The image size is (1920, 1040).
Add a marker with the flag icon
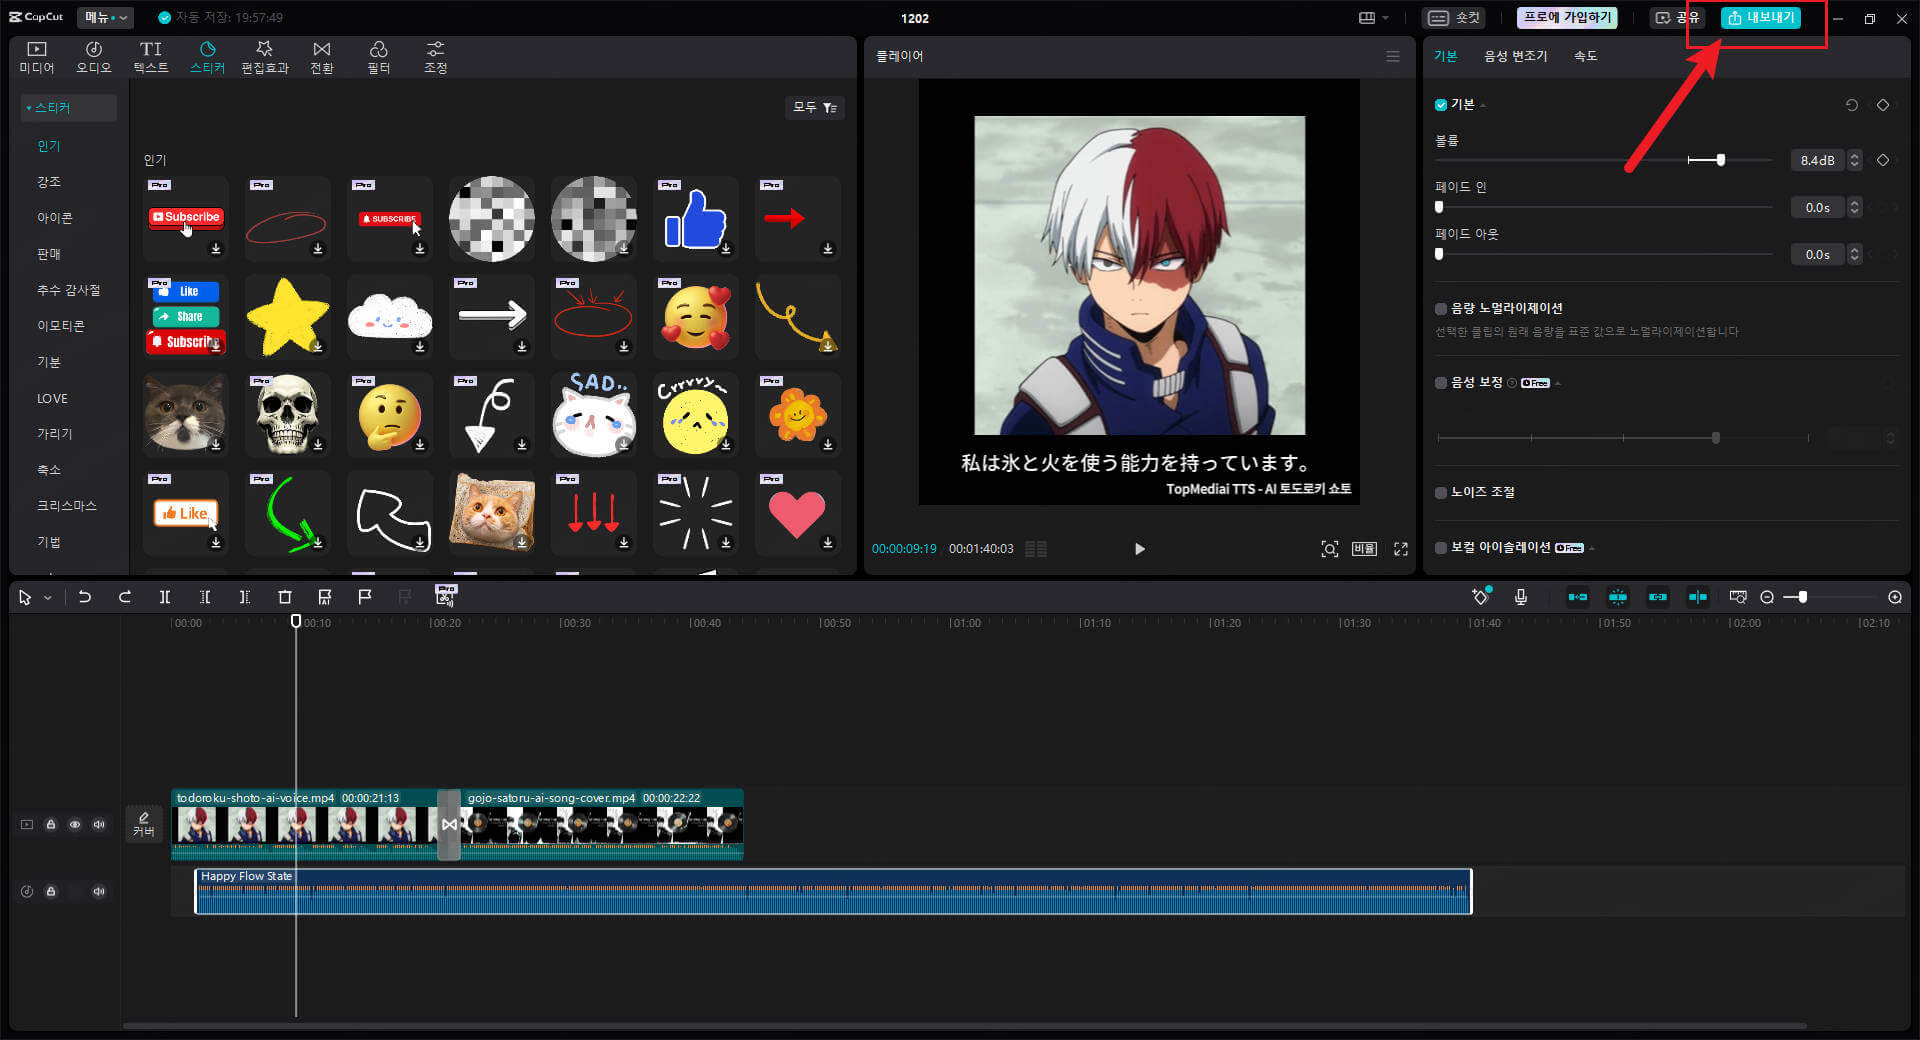click(x=365, y=597)
